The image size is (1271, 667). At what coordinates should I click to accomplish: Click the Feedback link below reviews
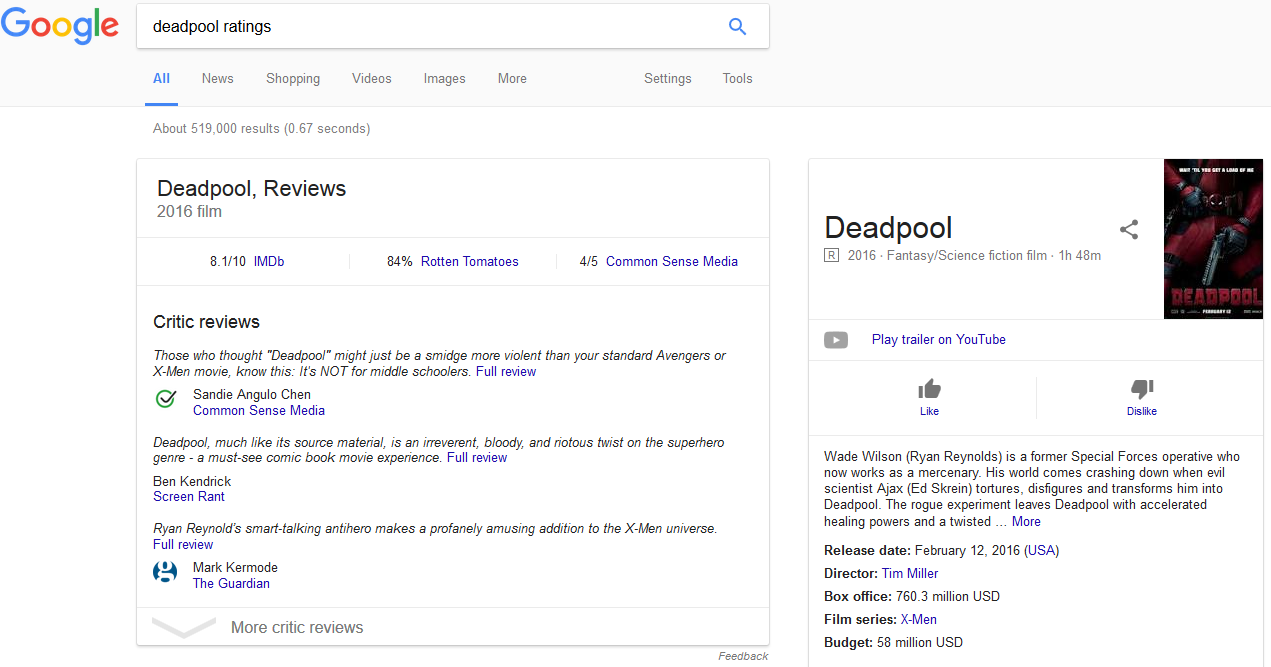pos(743,656)
